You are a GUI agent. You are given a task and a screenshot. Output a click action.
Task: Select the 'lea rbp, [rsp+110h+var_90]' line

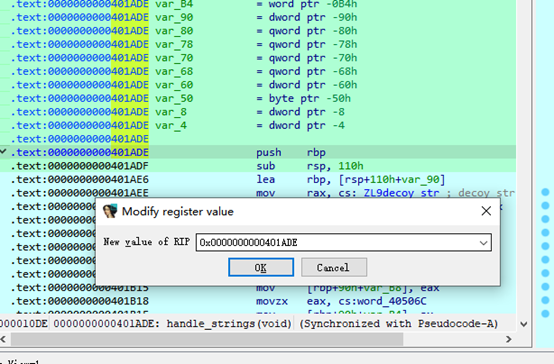coord(258,180)
